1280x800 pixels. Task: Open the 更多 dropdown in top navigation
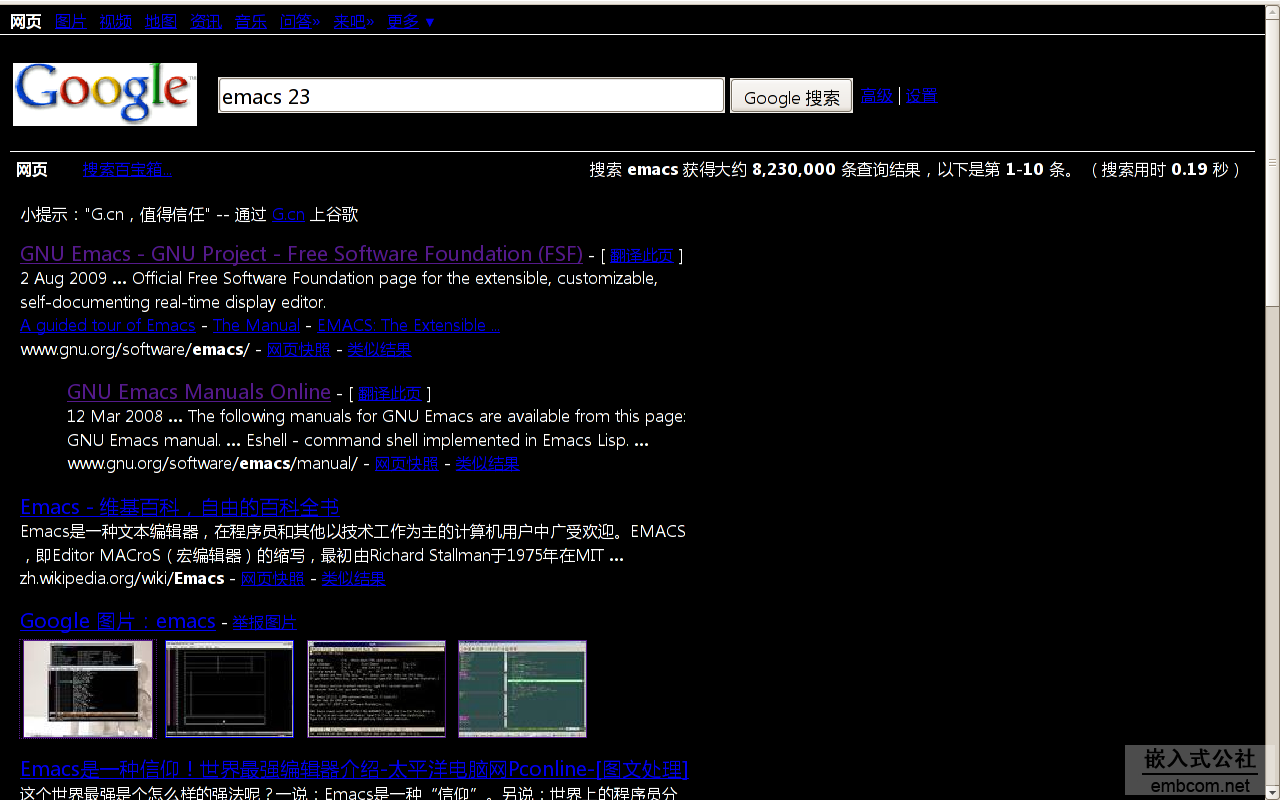[x=411, y=21]
